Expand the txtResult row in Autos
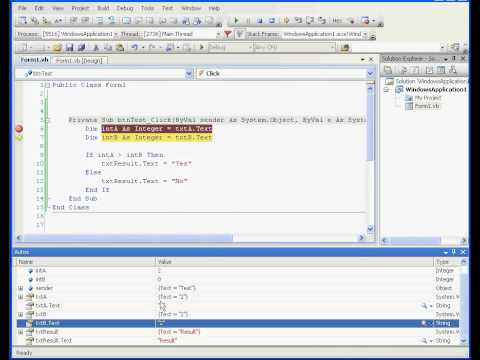480x360 pixels. [x=21, y=332]
